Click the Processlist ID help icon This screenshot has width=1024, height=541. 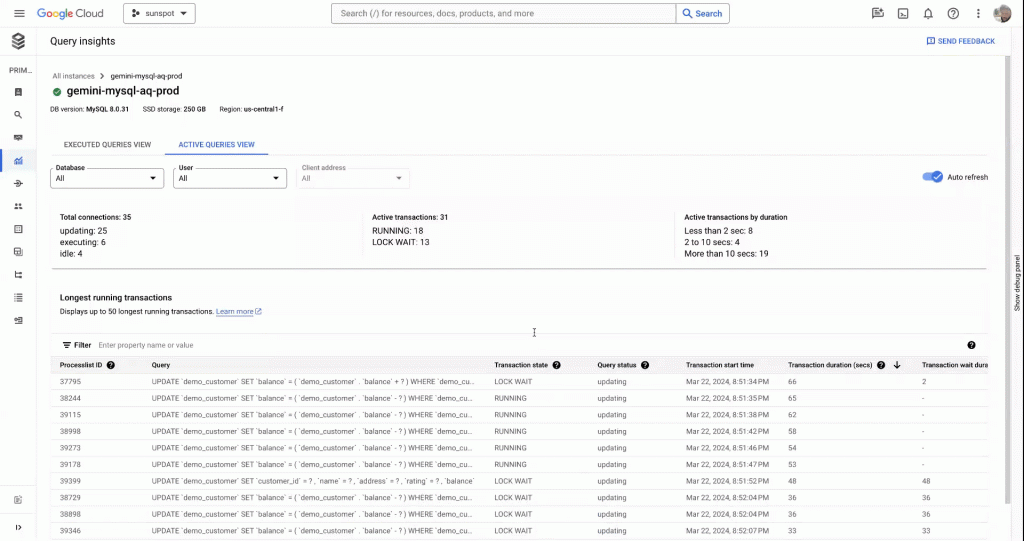pyautogui.click(x=110, y=365)
